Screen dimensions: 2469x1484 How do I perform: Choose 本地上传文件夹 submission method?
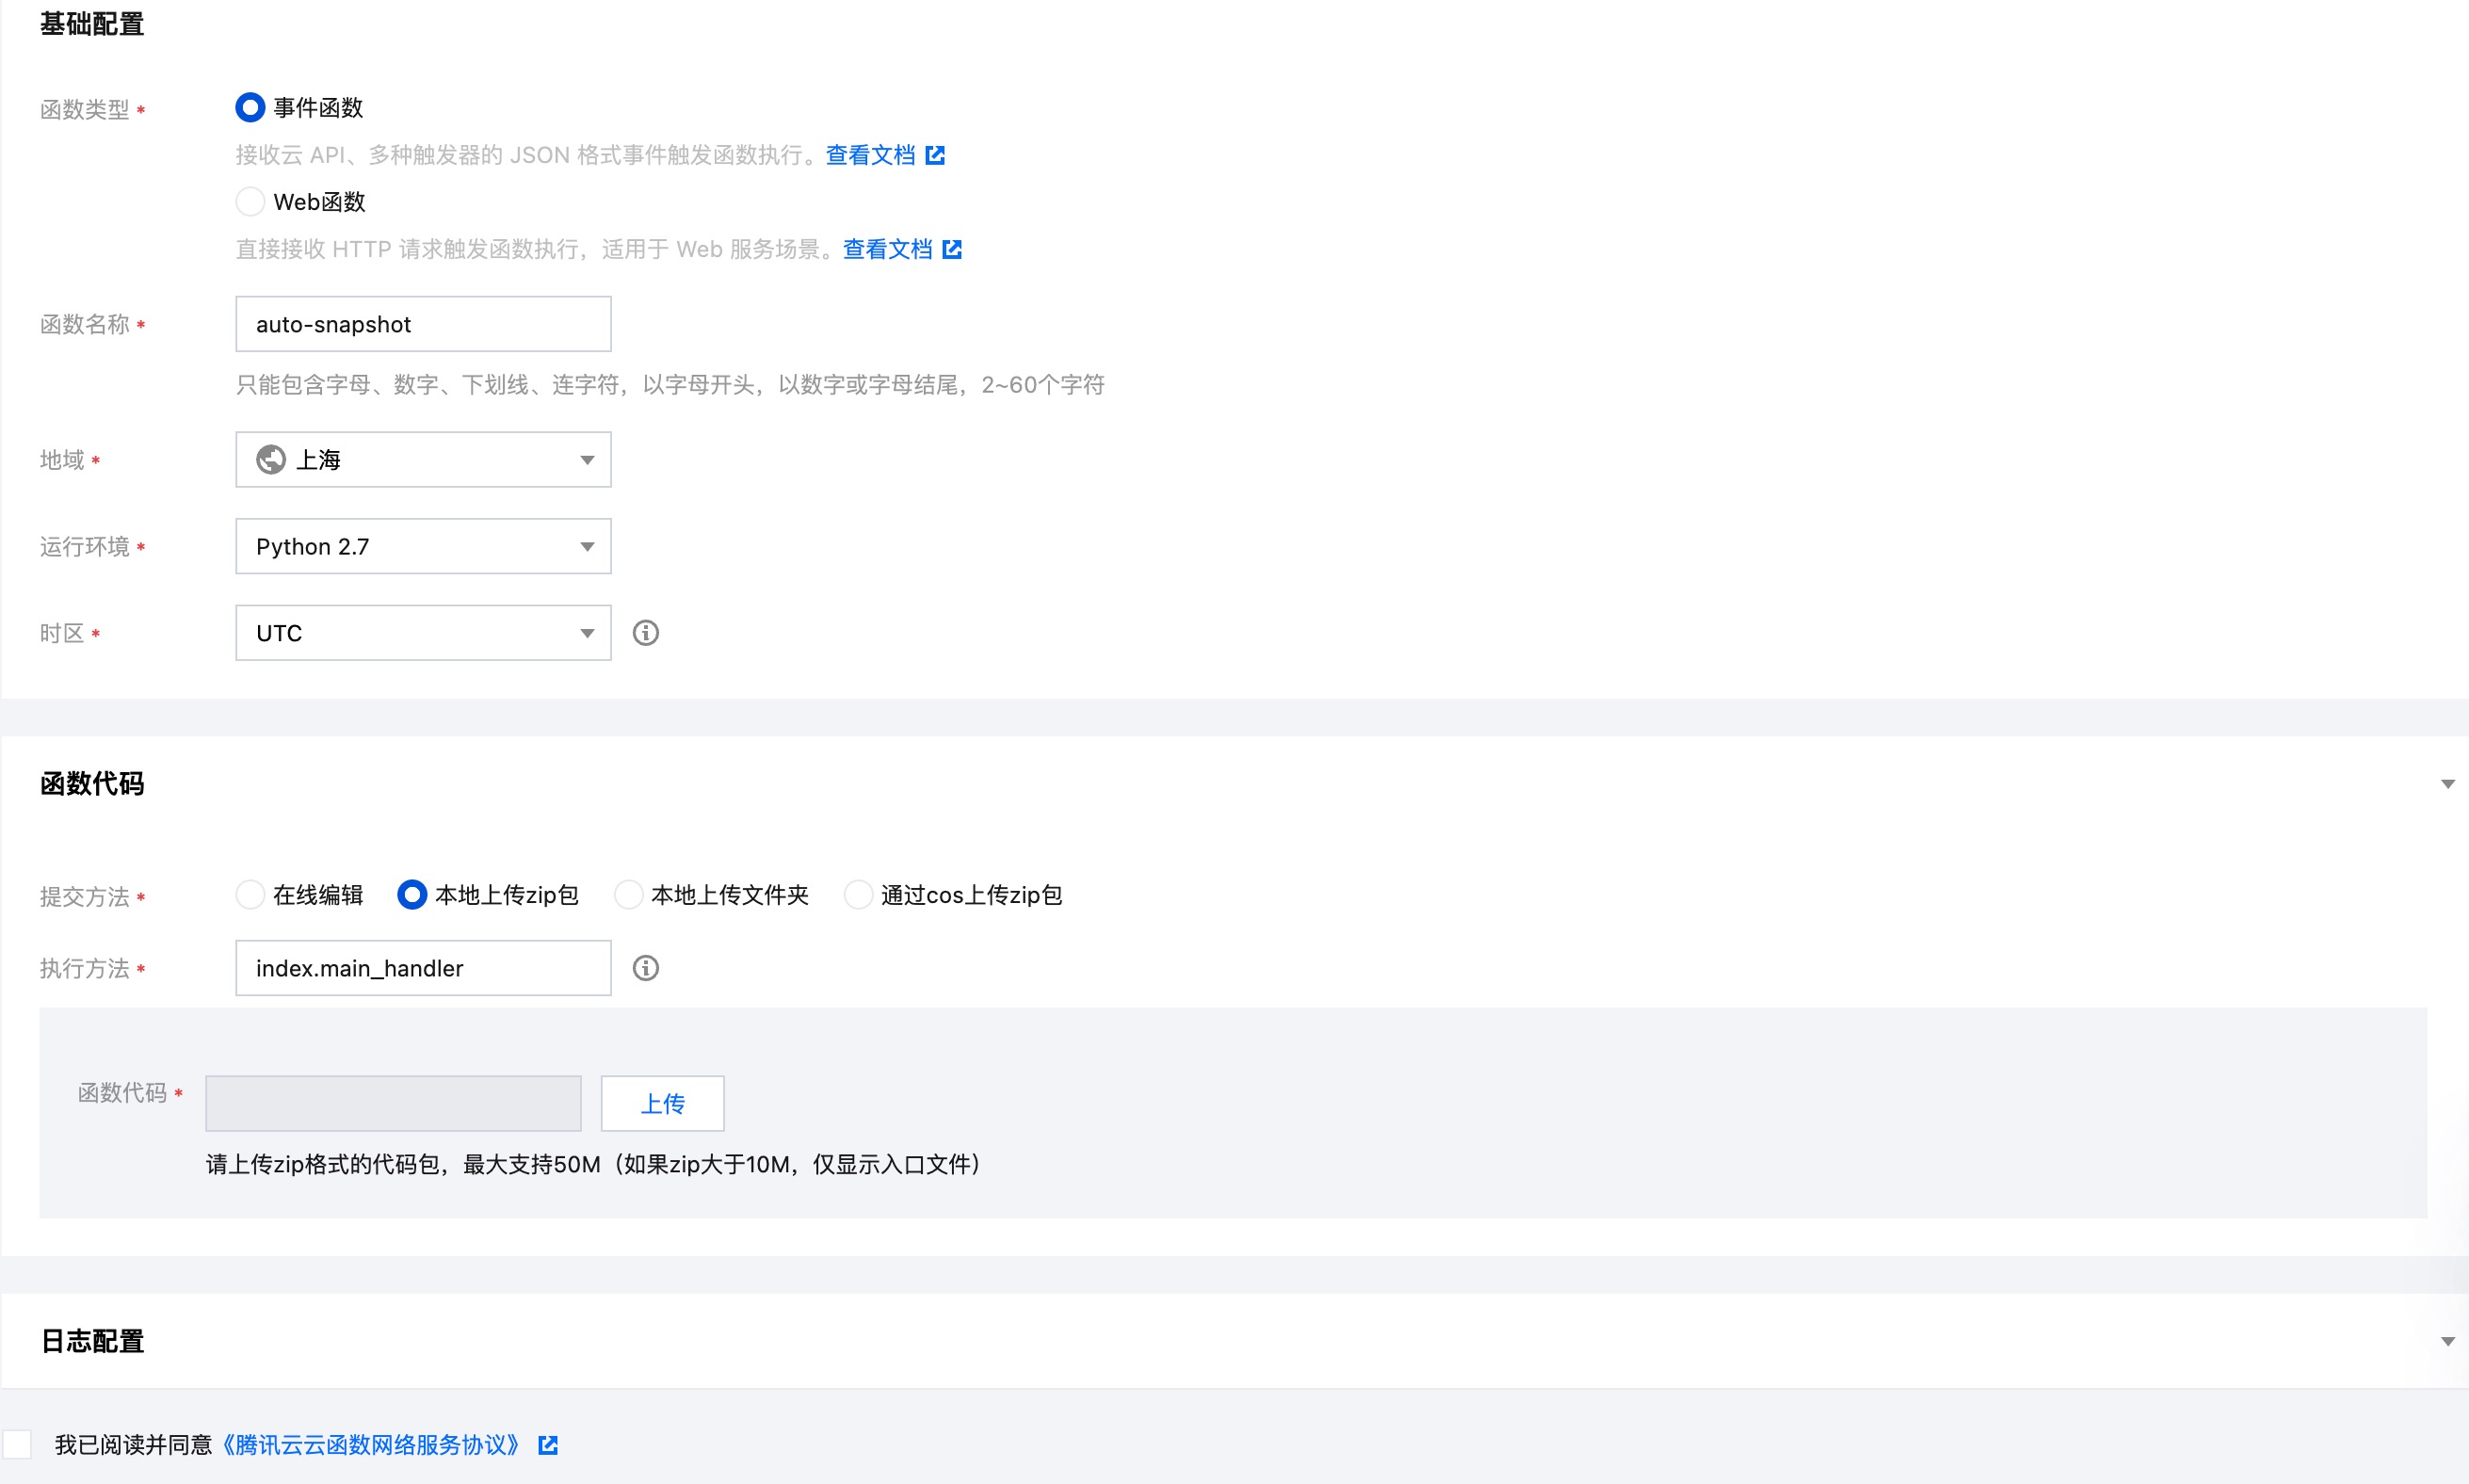tap(628, 894)
